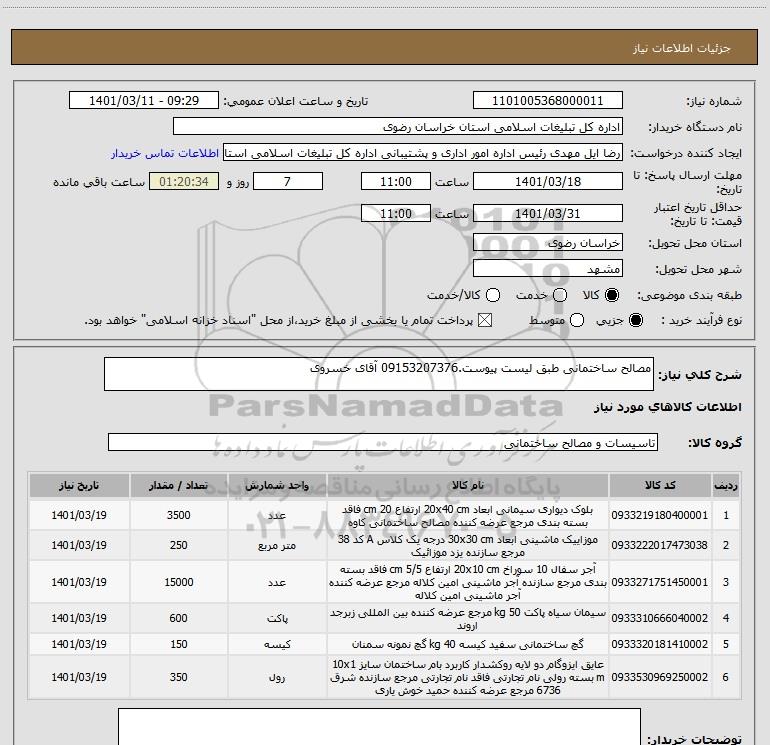Click product code 0933222017473038
The width and height of the screenshot is (770, 745).
[x=660, y=545]
